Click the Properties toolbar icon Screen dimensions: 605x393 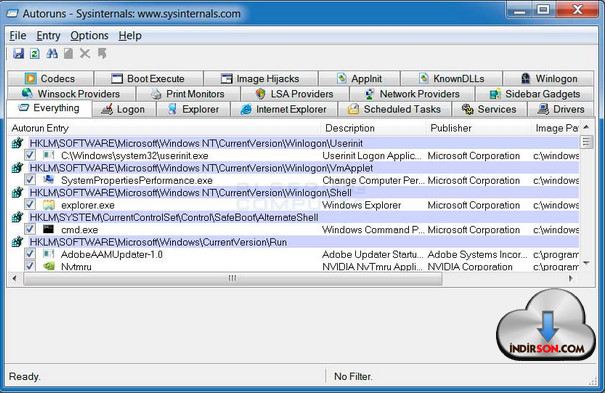point(68,54)
